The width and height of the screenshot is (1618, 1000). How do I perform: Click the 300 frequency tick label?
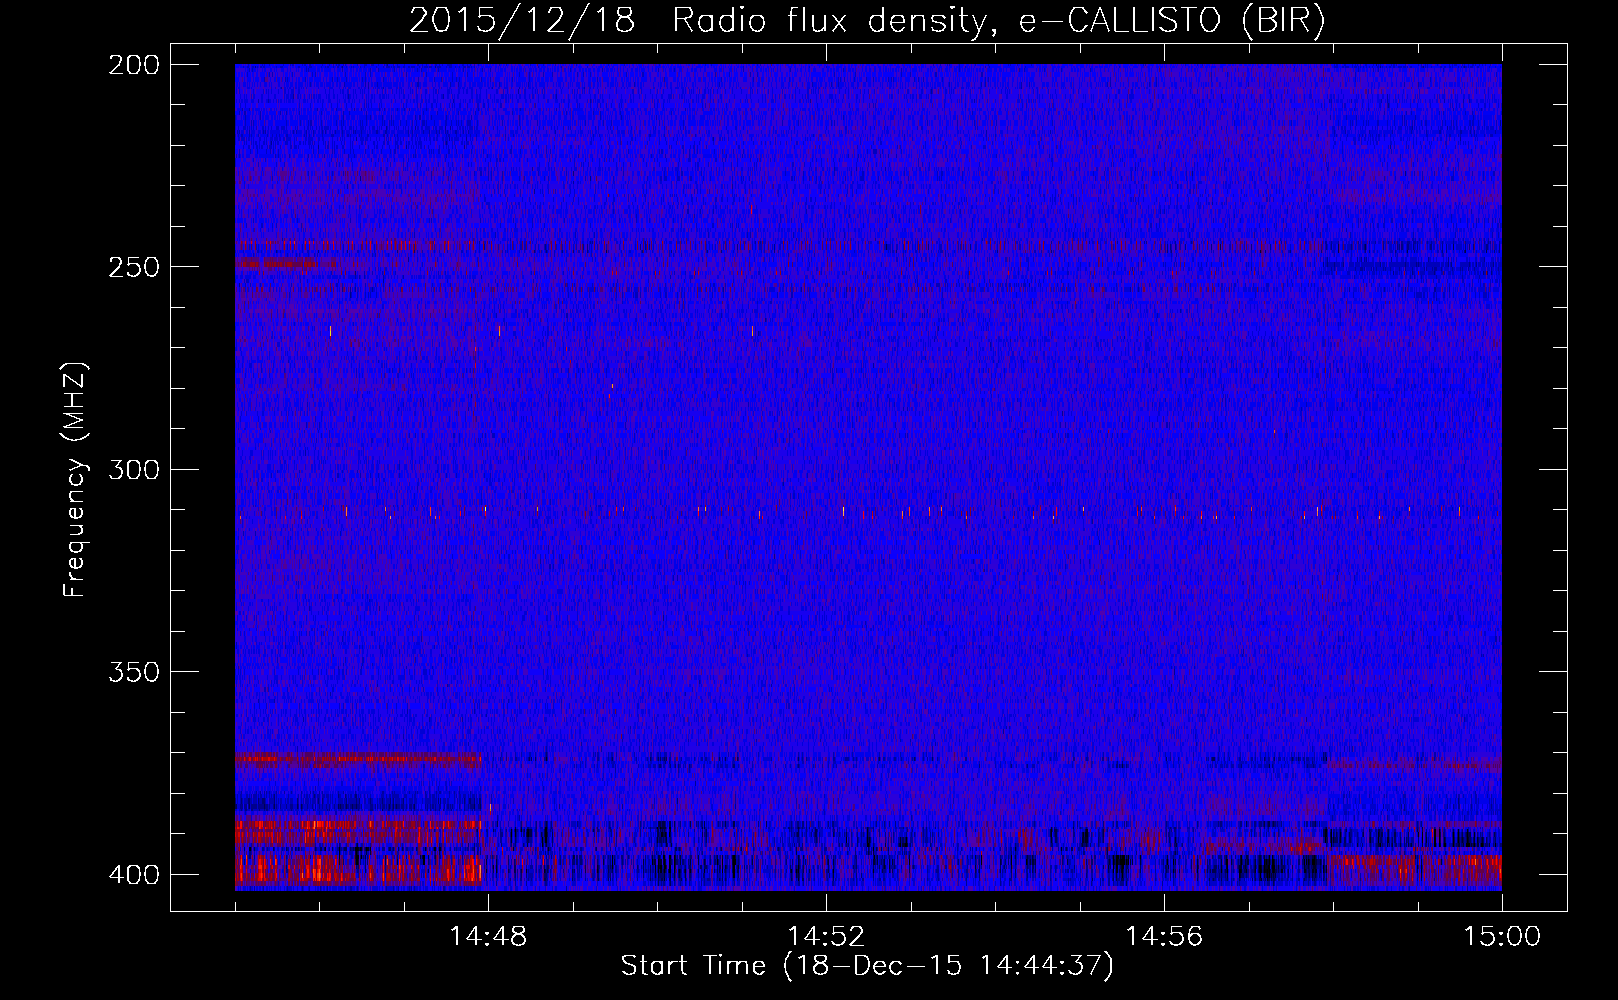click(133, 470)
